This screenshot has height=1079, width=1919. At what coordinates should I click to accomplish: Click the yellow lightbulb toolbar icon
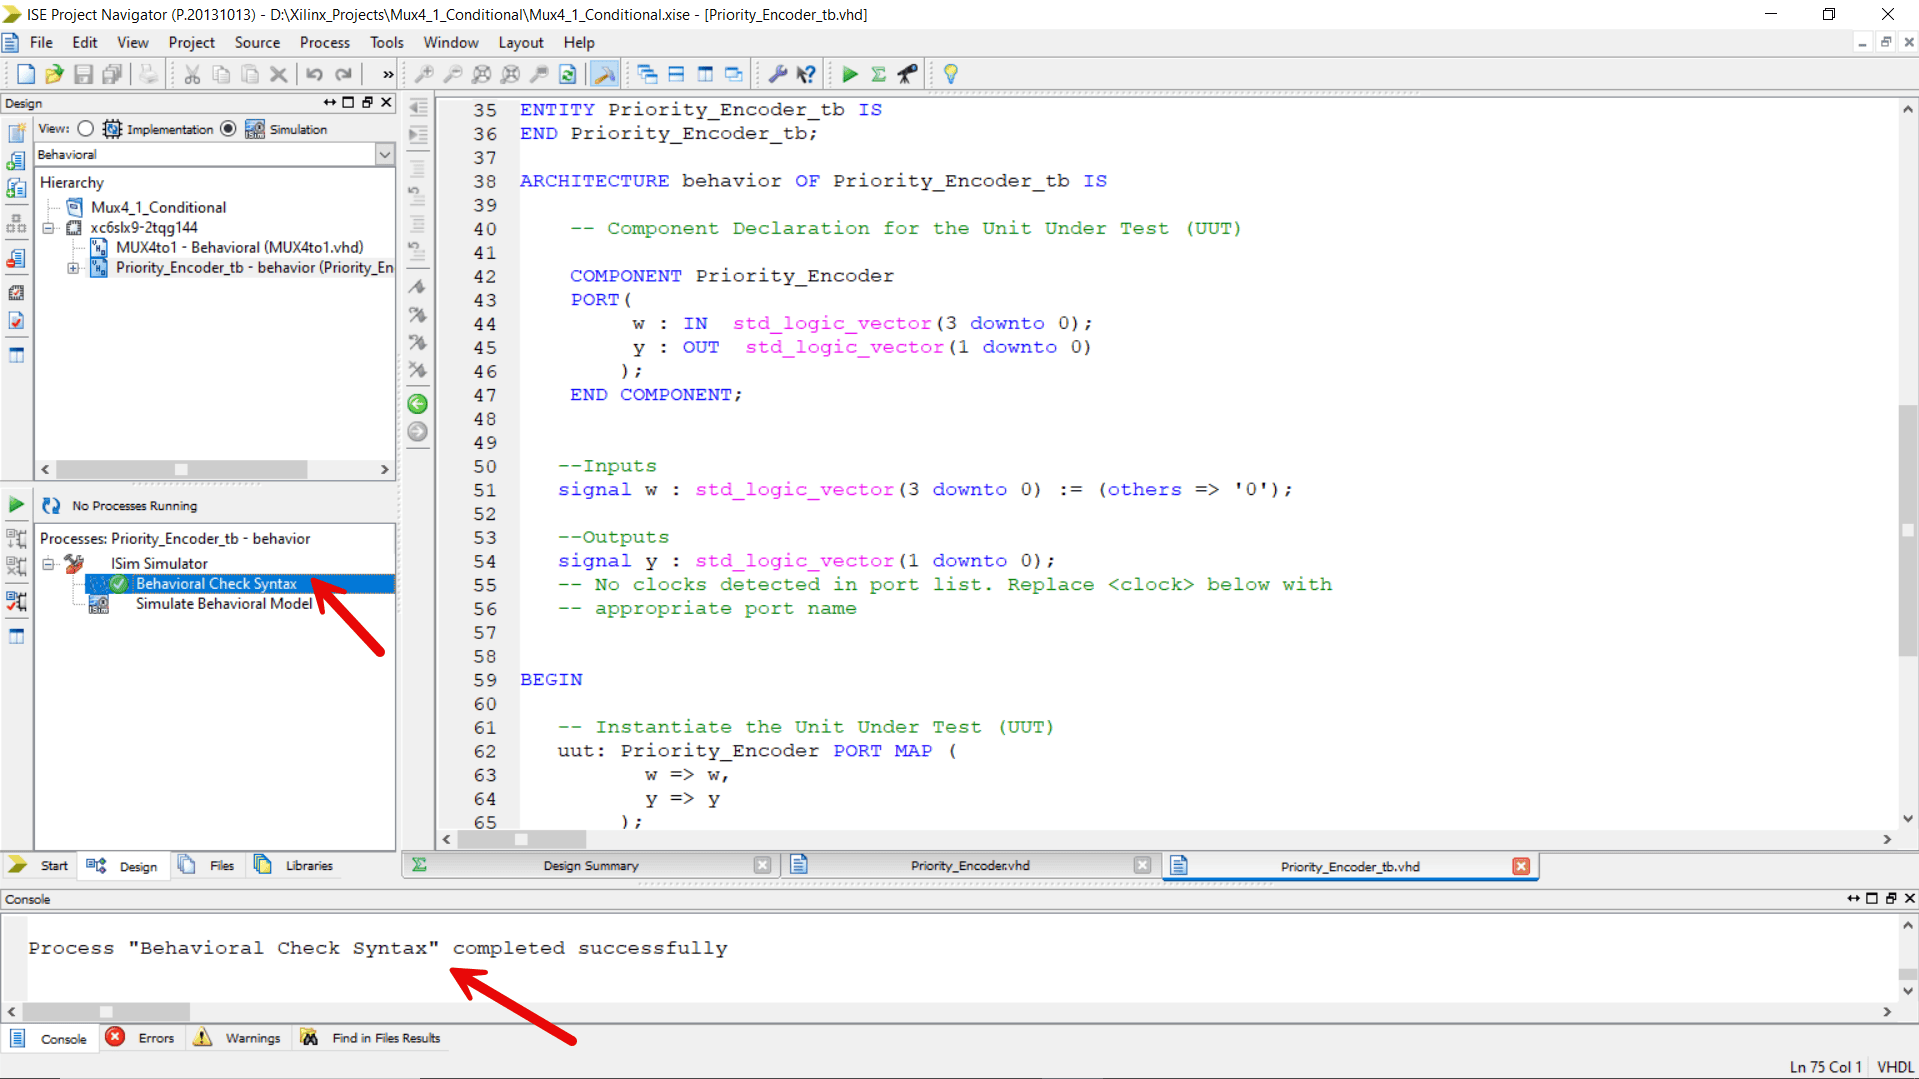click(x=950, y=73)
